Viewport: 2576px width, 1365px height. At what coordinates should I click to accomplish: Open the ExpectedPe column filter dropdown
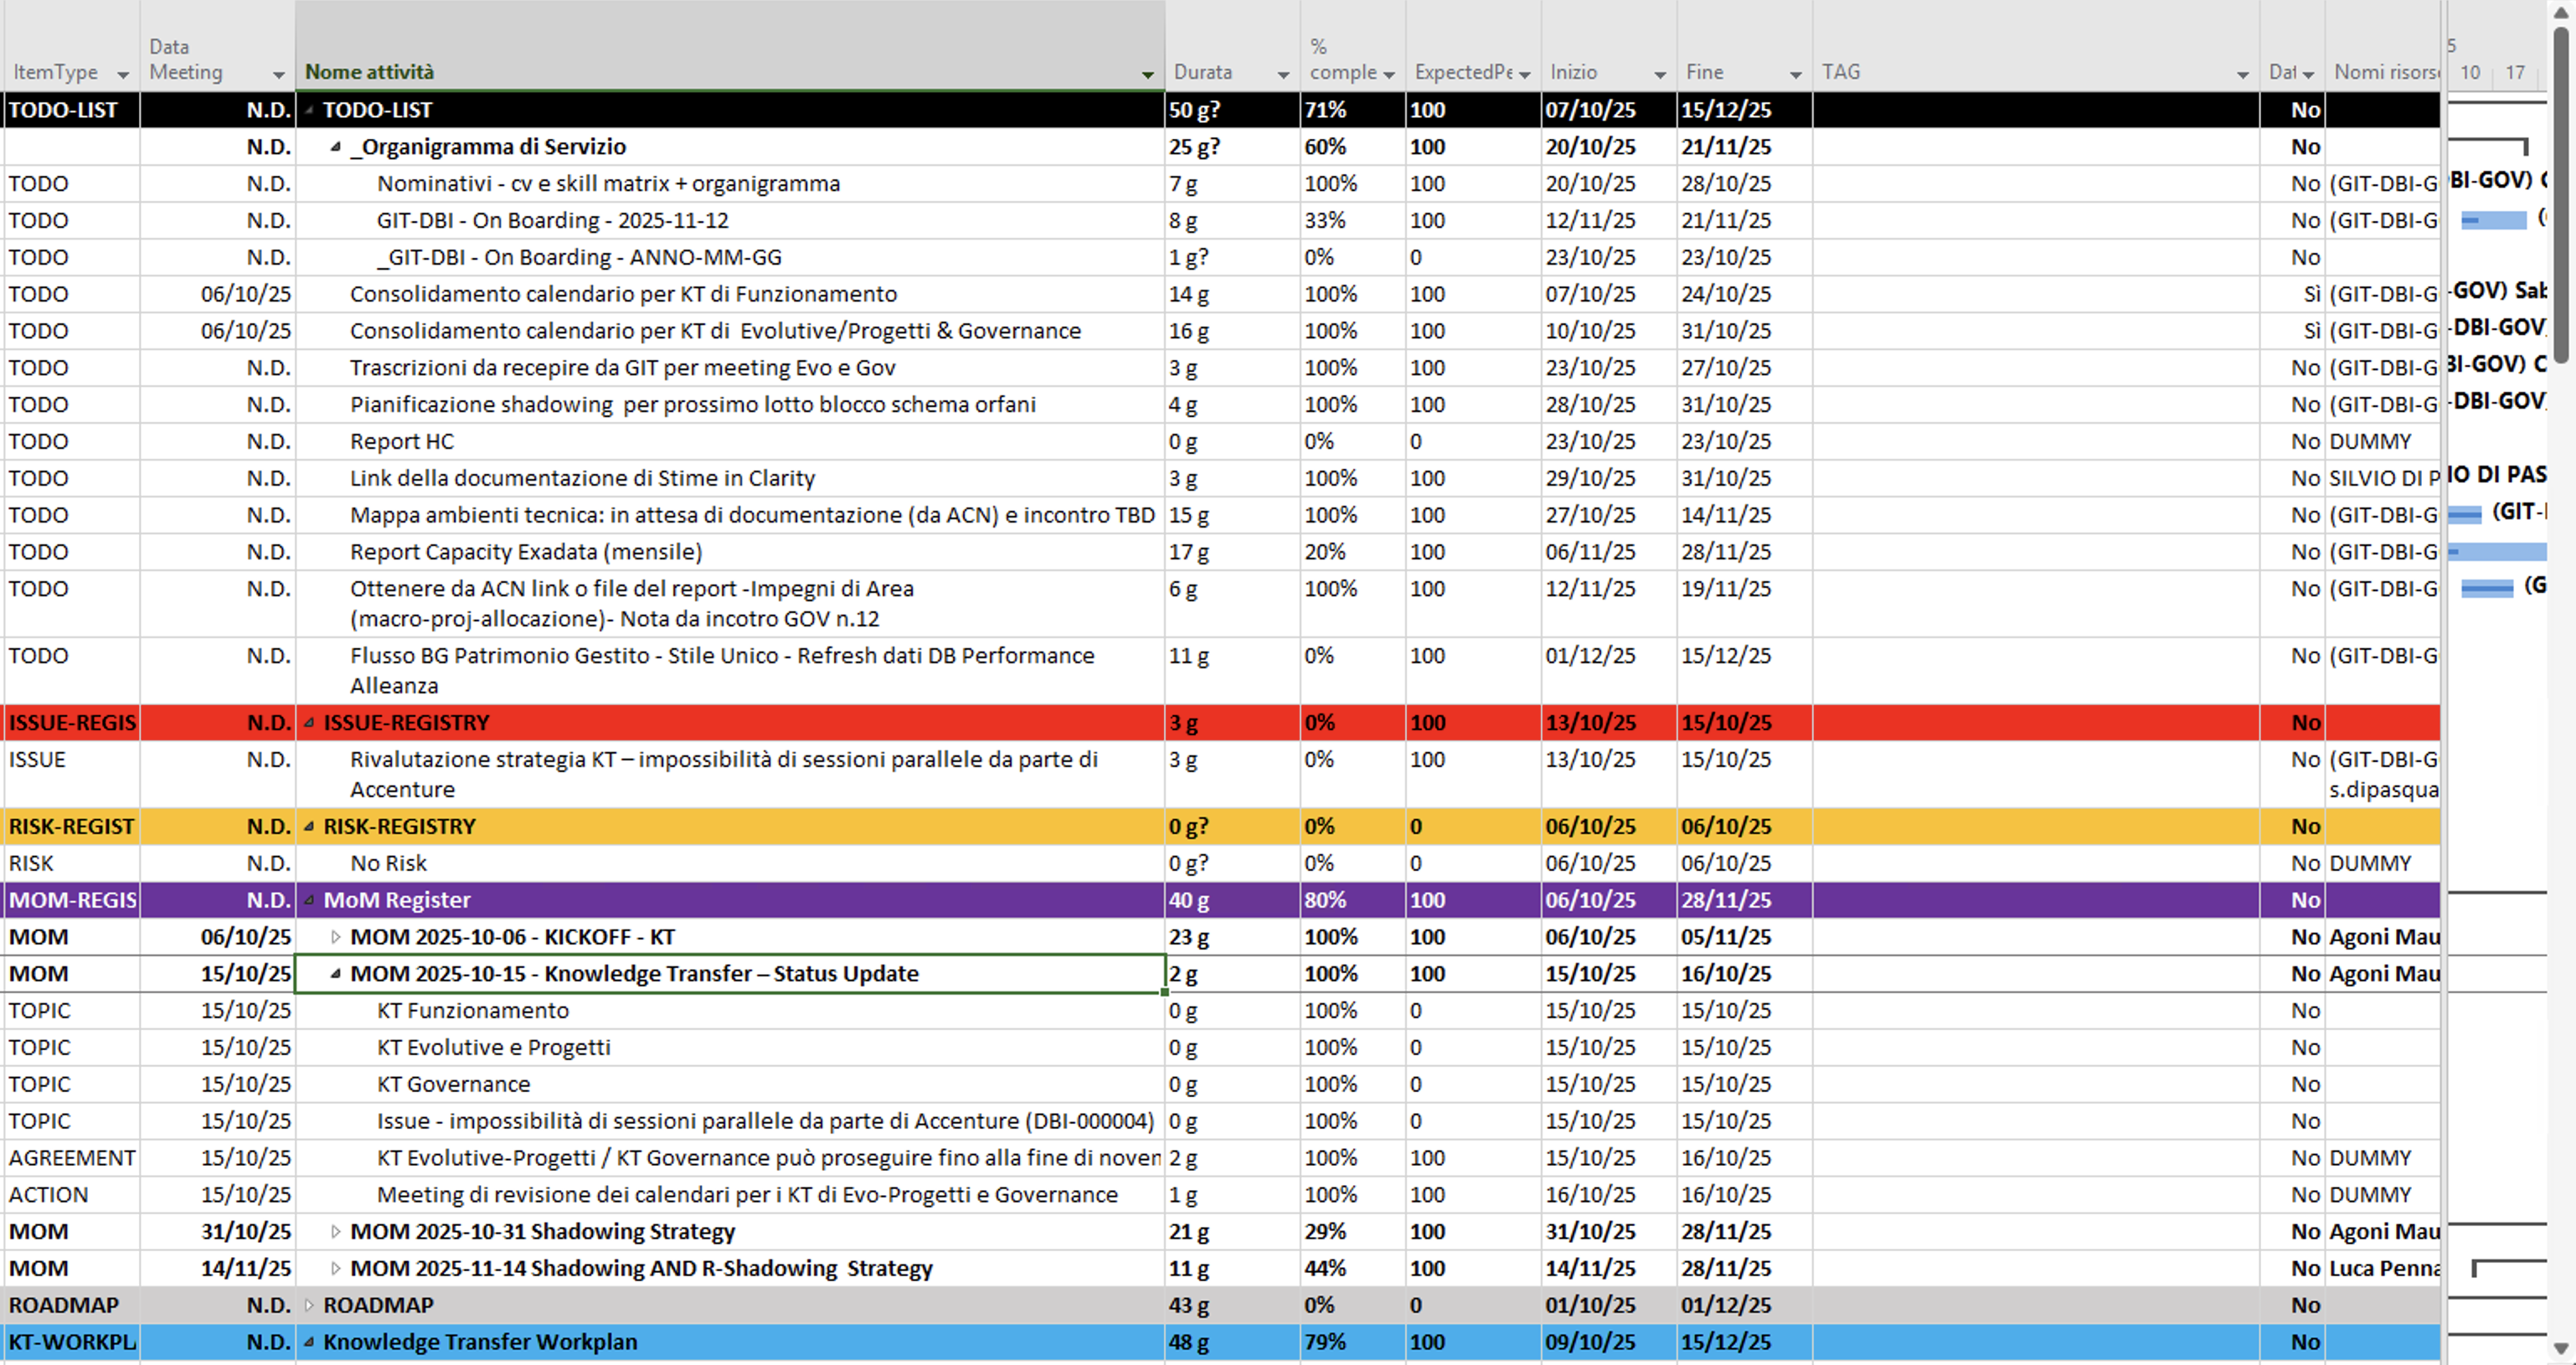point(1524,75)
